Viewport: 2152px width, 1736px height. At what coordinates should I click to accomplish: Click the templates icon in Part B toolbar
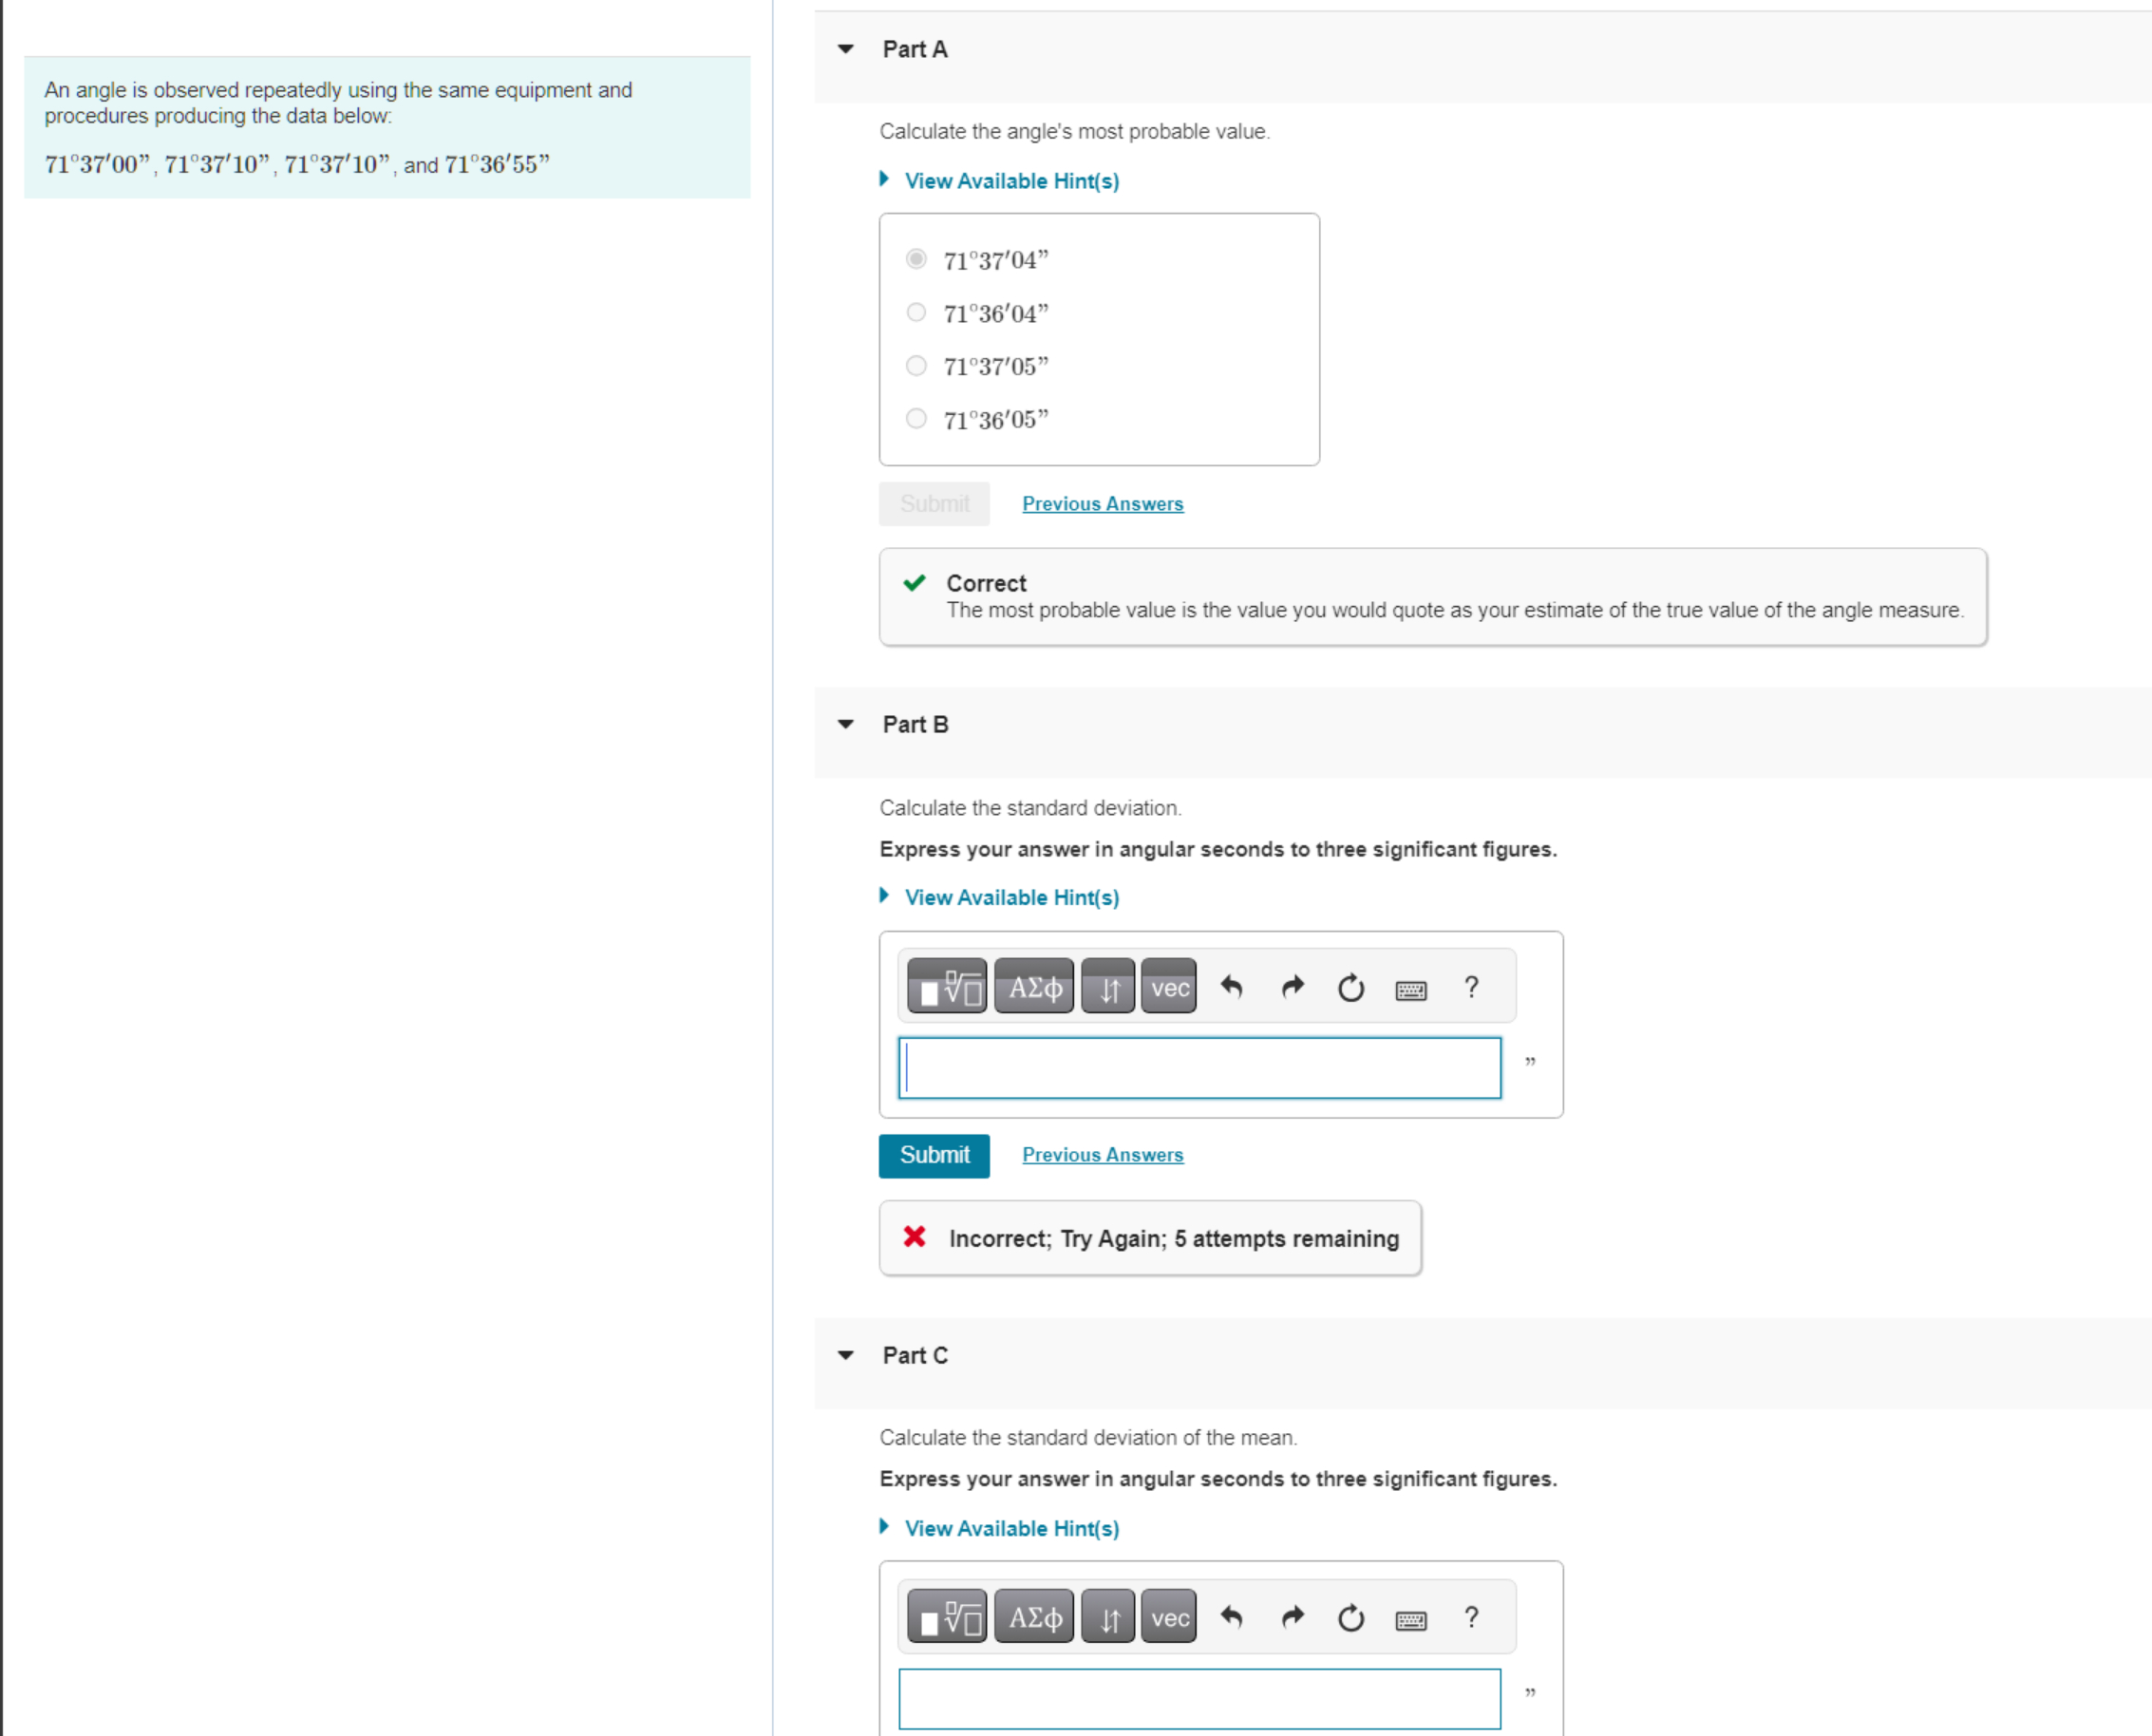[946, 988]
